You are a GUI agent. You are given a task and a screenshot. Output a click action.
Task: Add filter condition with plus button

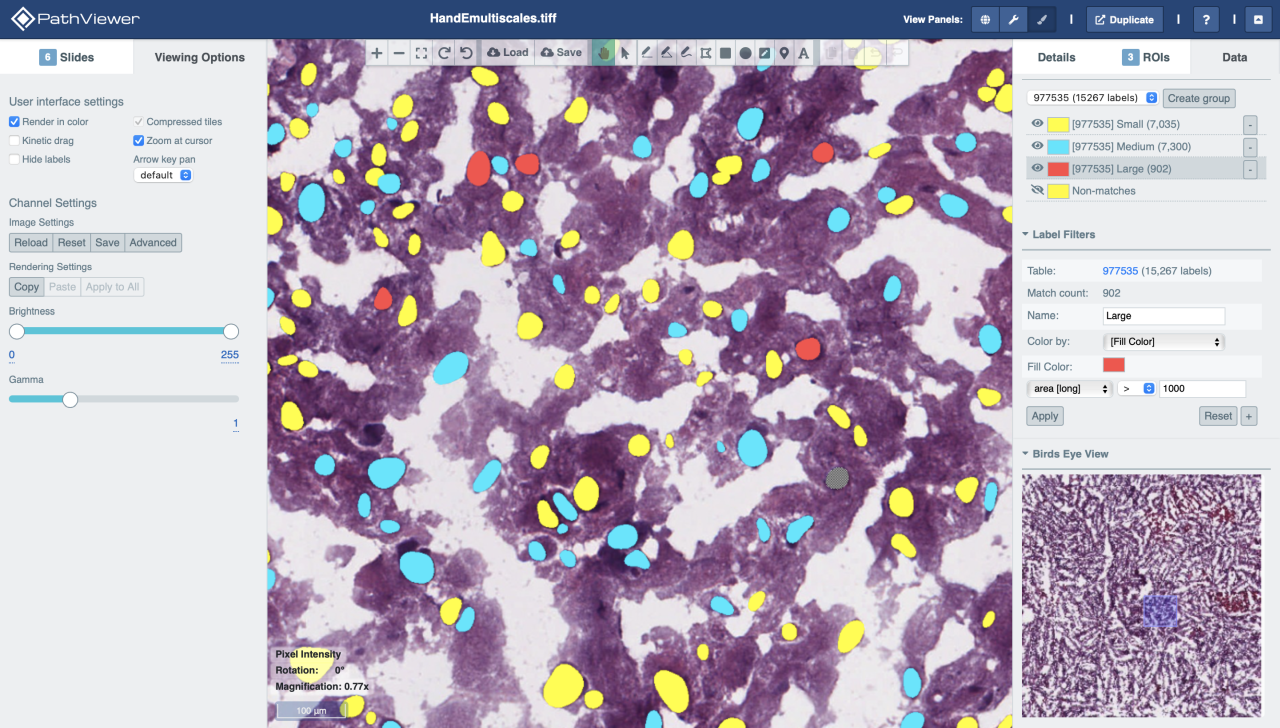coord(1249,416)
